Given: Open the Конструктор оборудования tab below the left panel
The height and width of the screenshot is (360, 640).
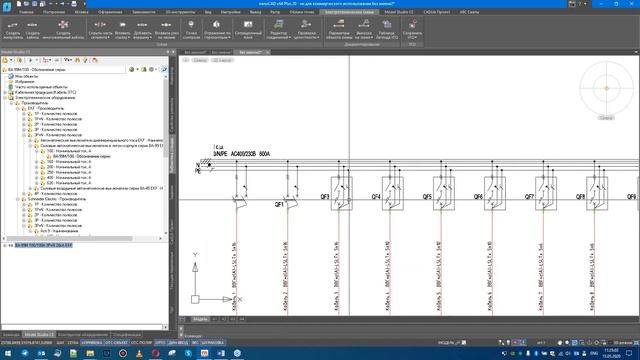Looking at the screenshot, I should tap(83, 335).
